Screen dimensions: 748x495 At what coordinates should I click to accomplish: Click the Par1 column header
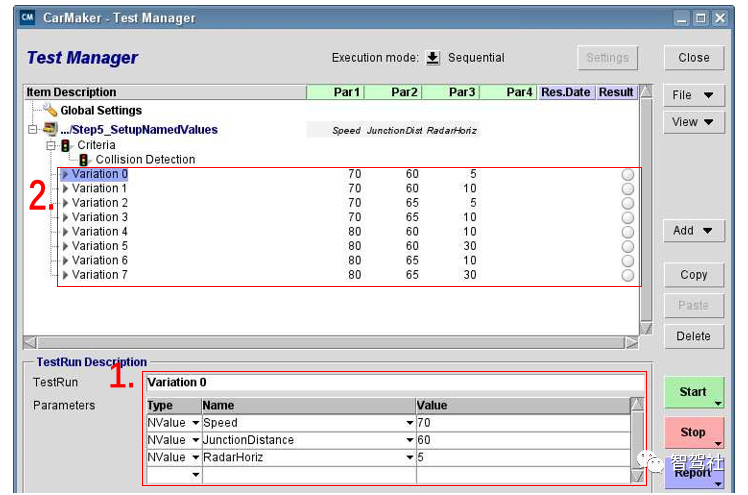(335, 92)
